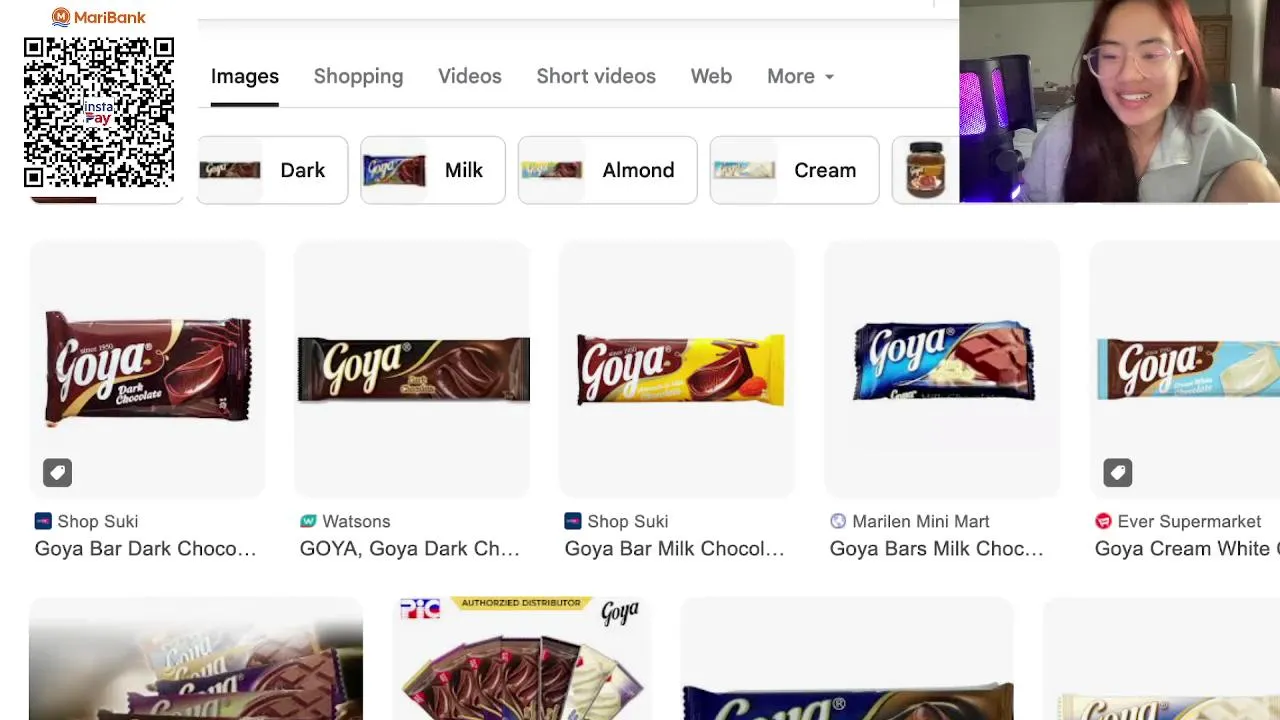Click the Shop Suki favicon under Goya Bar Dark Choco
This screenshot has width=1280, height=720.
[x=43, y=521]
